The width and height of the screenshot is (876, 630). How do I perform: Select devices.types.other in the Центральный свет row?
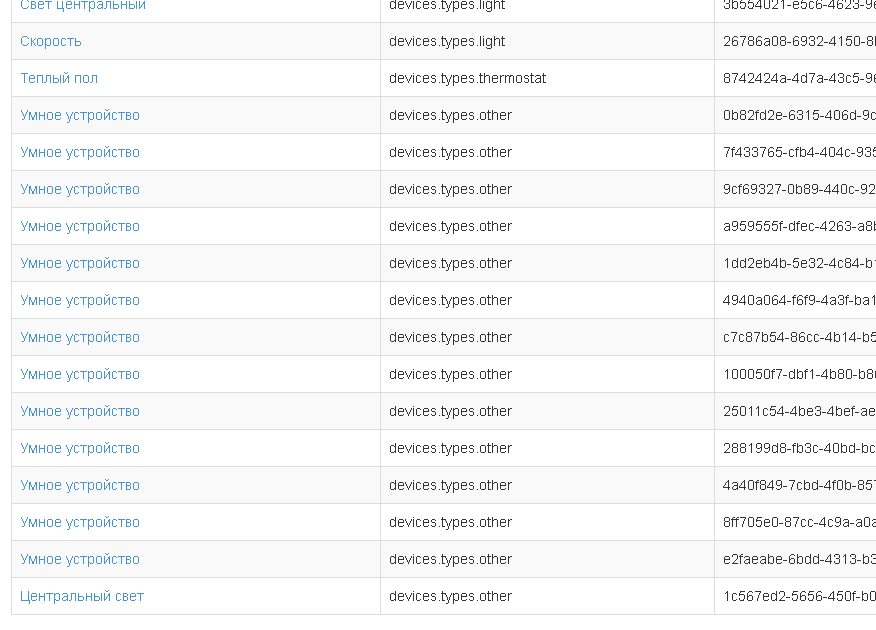pos(450,596)
